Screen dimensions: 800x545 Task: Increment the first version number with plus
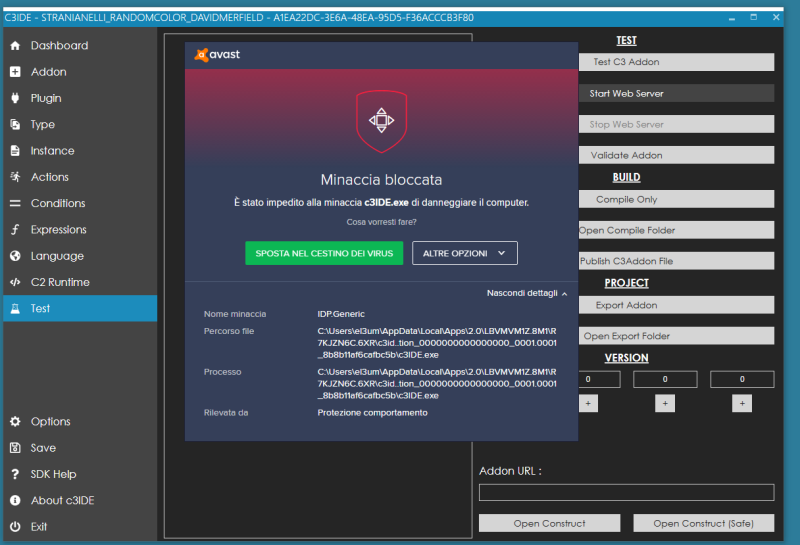[588, 403]
